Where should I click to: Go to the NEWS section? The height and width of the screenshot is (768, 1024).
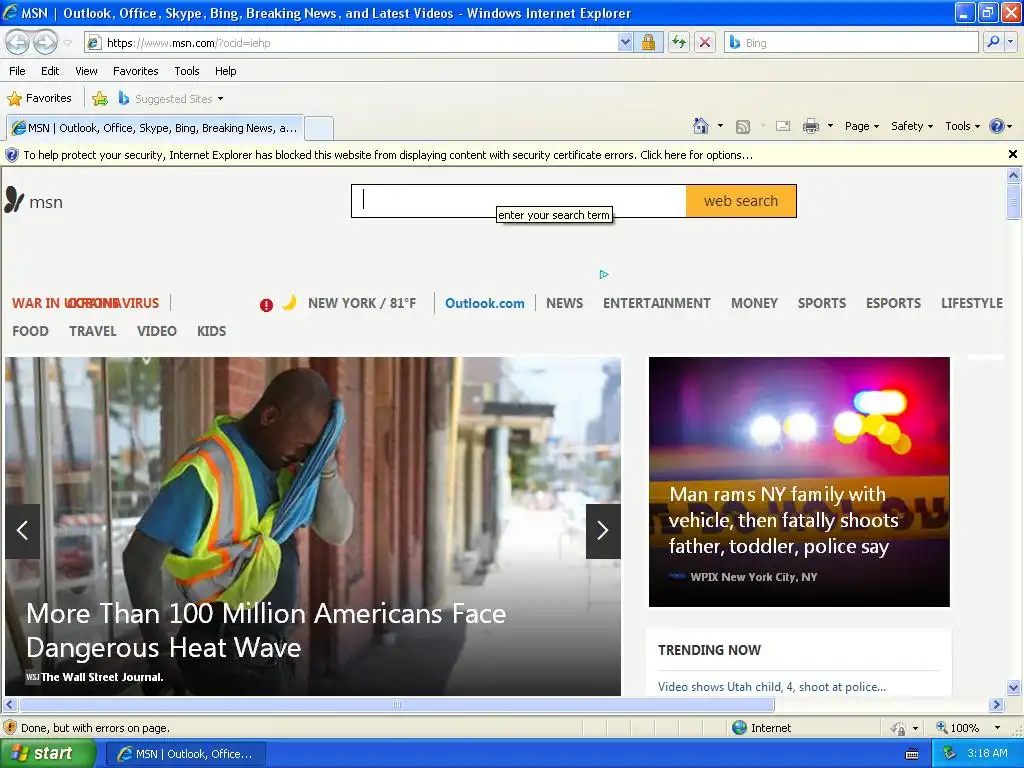564,303
